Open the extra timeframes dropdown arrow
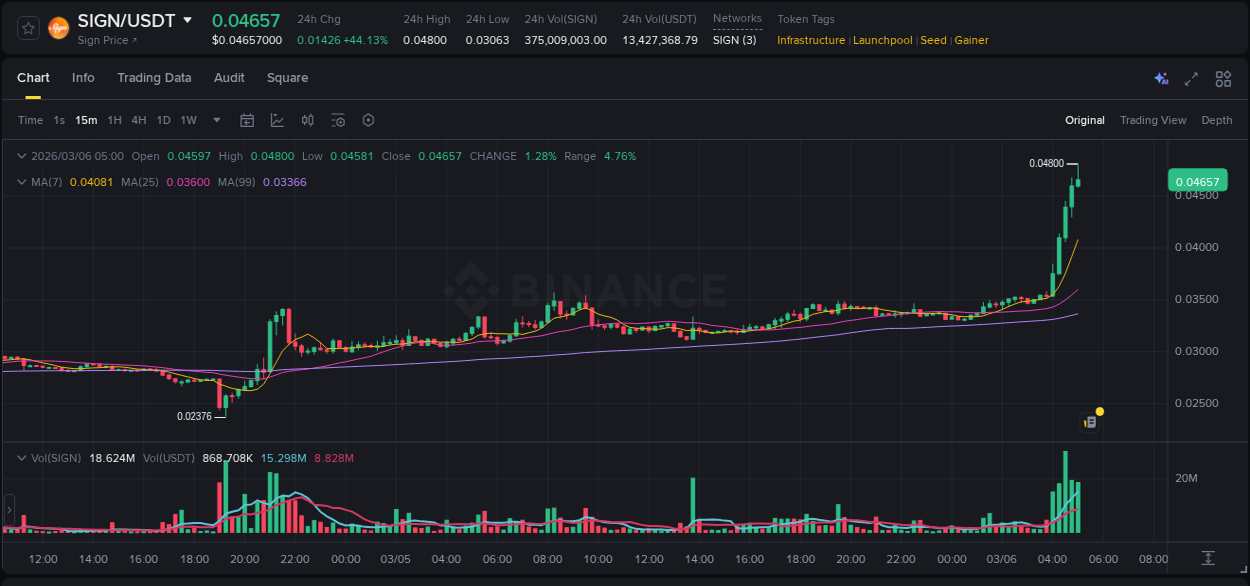The height and width of the screenshot is (586, 1250). point(215,120)
